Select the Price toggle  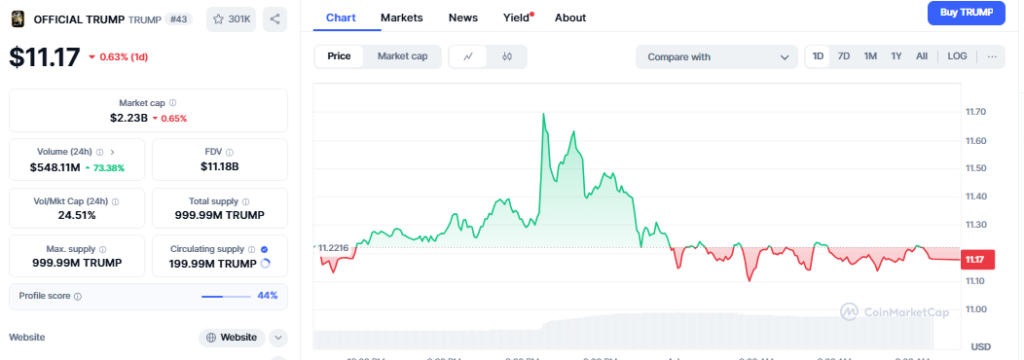coord(339,57)
